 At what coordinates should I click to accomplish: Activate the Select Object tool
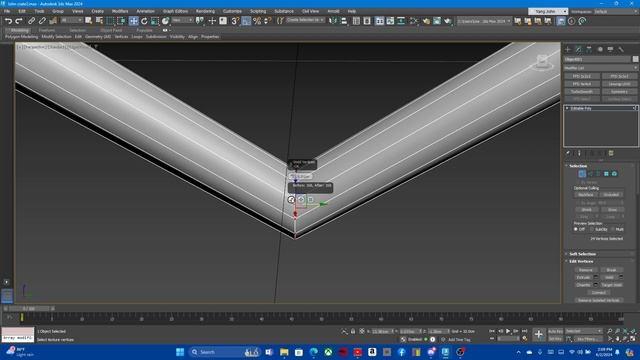tap(89, 21)
